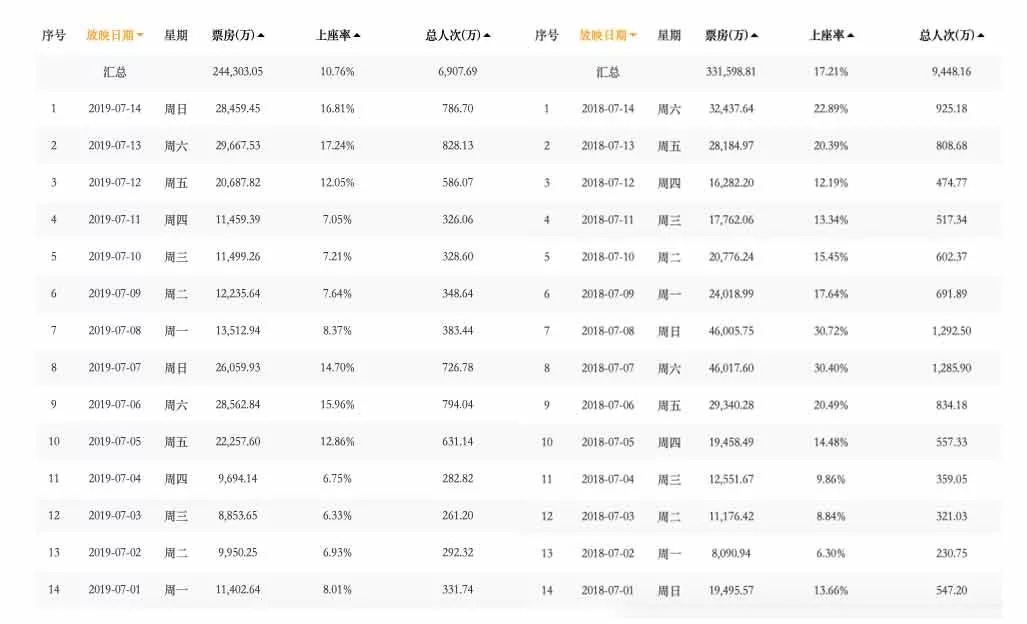Image resolution: width=1027 pixels, height=624 pixels.
Task: Select attendance value 547.20
Action: (x=951, y=590)
